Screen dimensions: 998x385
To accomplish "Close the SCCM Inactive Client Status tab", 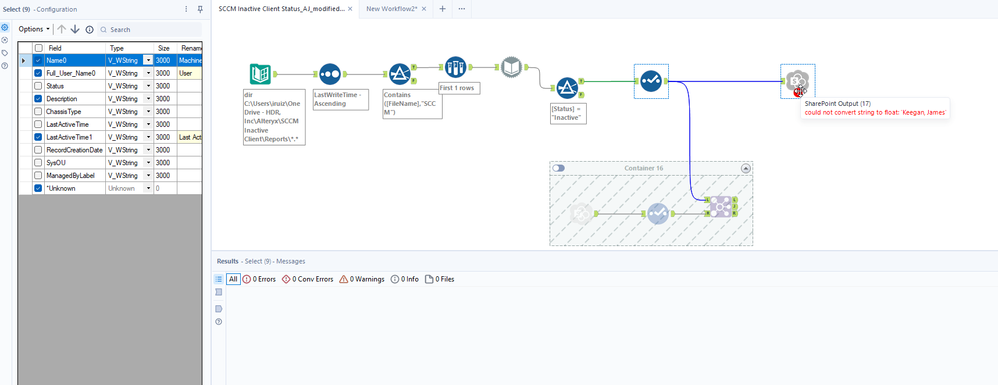I will pyautogui.click(x=350, y=9).
